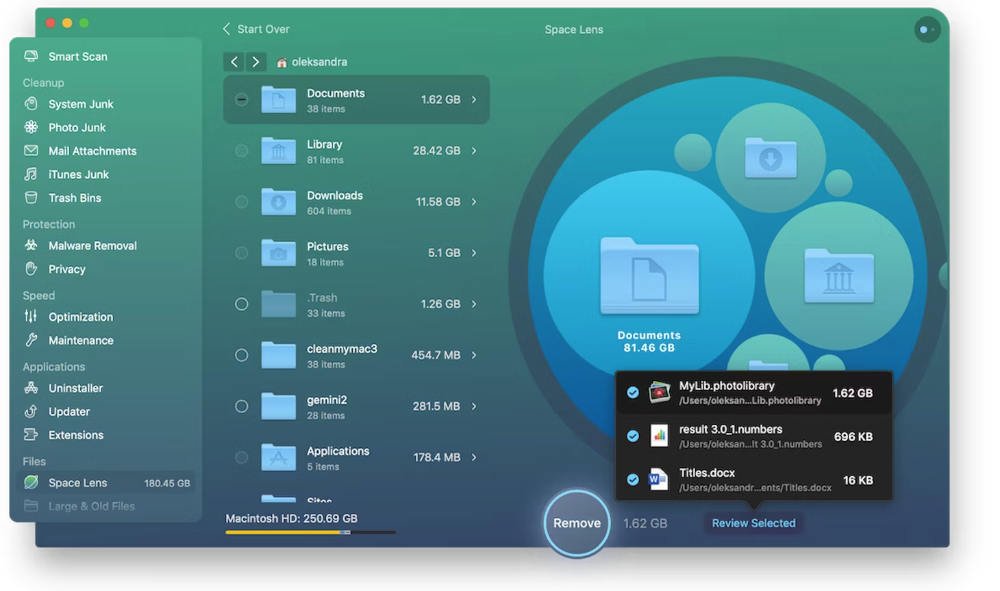Image resolution: width=1000 pixels, height=591 pixels.
Task: Click the home icon next to oleksandra
Action: 281,62
